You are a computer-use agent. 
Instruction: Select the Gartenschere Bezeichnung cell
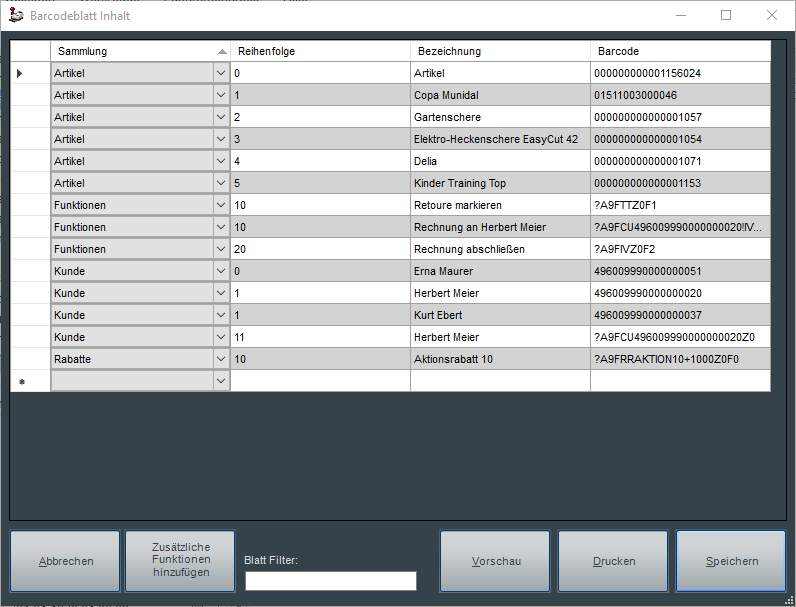[x=500, y=117]
